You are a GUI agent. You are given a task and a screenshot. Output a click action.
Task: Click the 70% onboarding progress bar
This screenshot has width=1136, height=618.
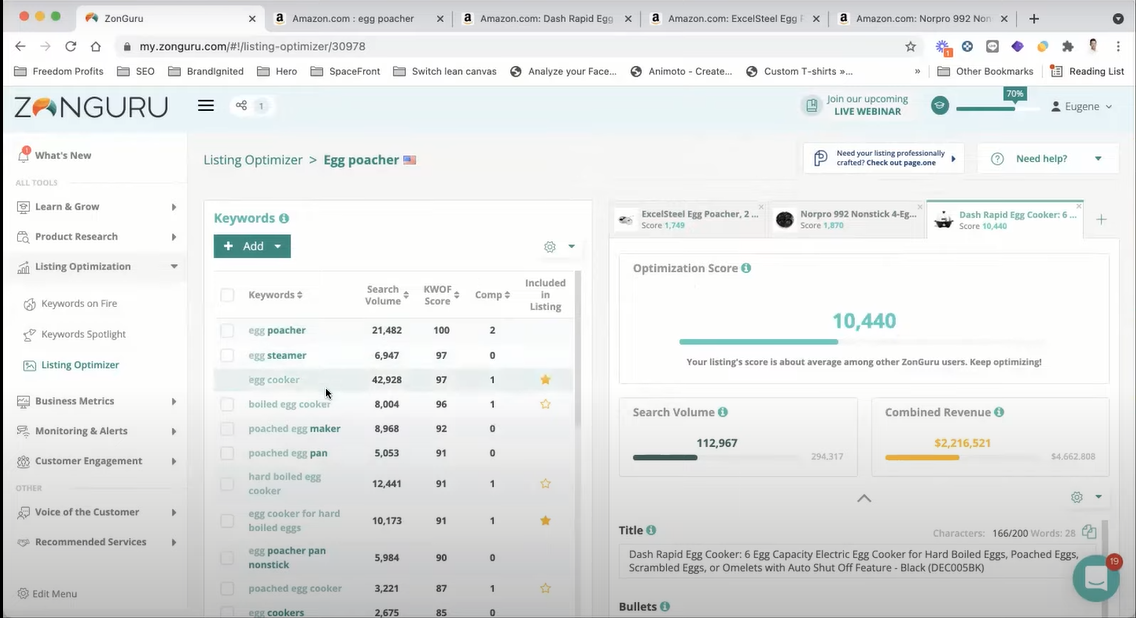click(x=997, y=109)
